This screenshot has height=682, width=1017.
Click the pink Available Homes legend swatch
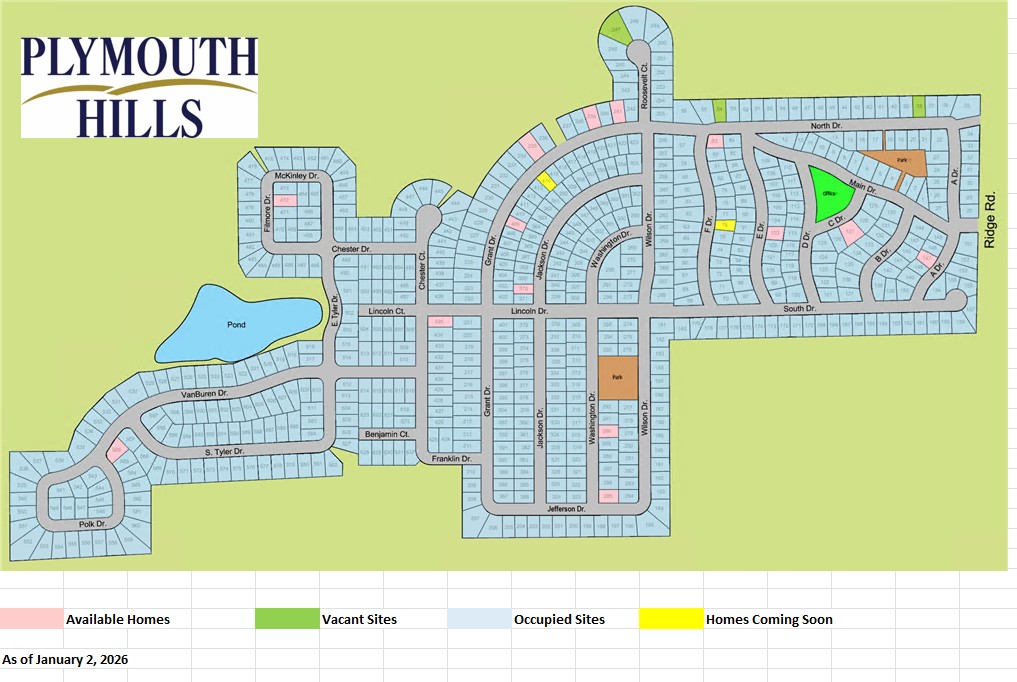31,619
